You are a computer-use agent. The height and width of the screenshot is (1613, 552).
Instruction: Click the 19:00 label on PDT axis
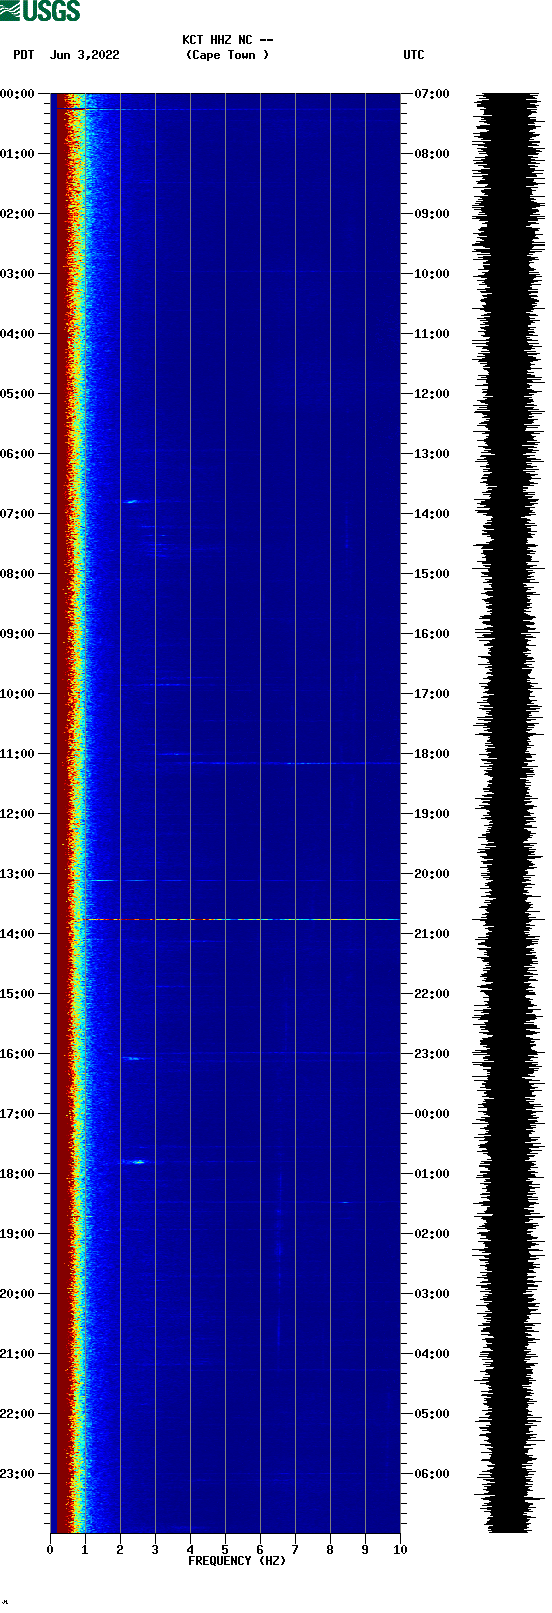click(18, 1234)
